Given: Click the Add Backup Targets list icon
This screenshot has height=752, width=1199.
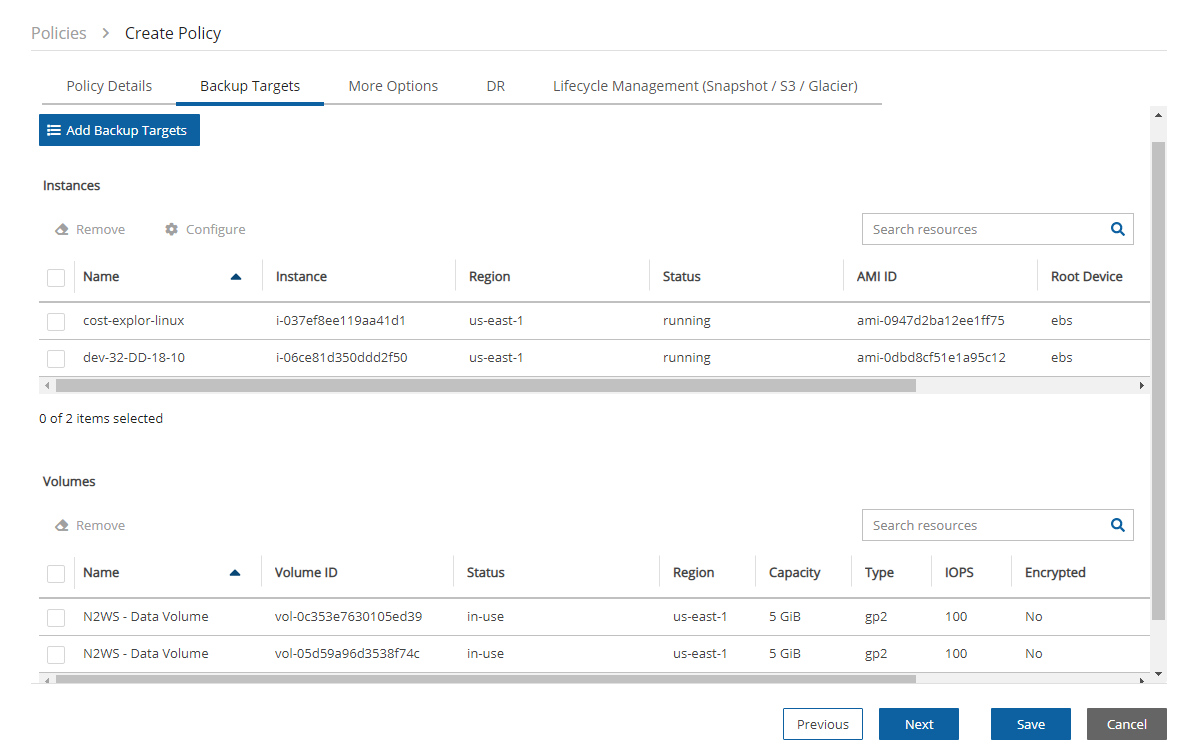Looking at the screenshot, I should pyautogui.click(x=54, y=131).
